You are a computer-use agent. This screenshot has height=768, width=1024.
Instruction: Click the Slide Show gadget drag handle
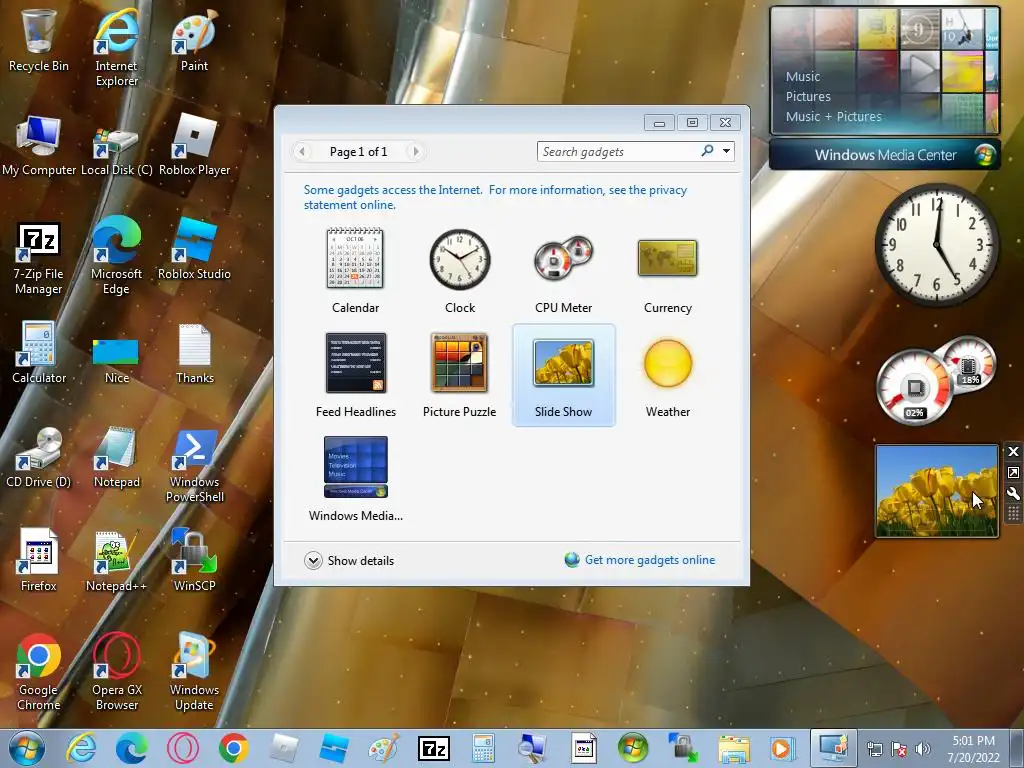[x=1013, y=513]
